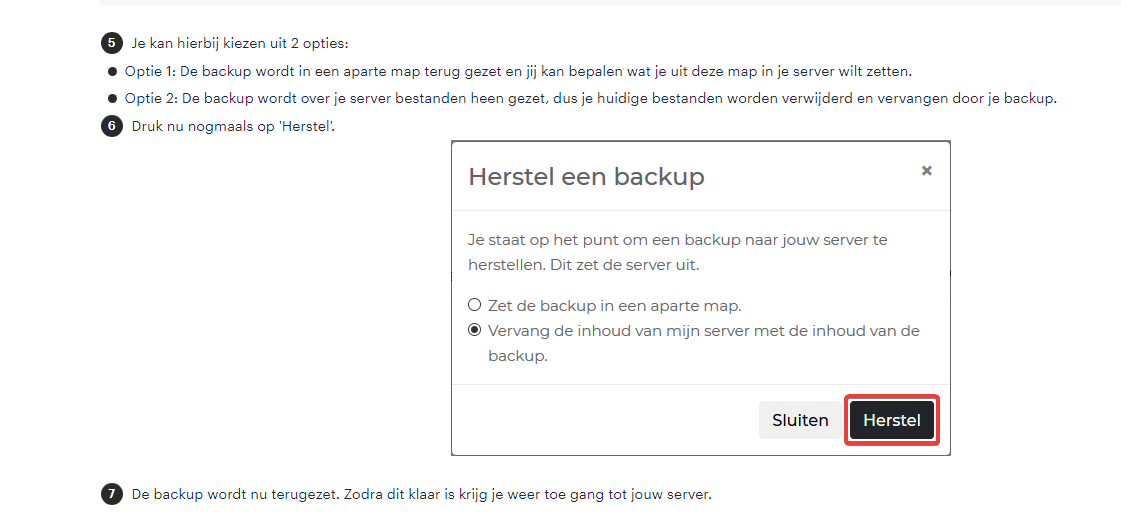Click the dialog's 'Je staat op het punt' warning text
Viewport: 1121px width, 528px height.
677,253
